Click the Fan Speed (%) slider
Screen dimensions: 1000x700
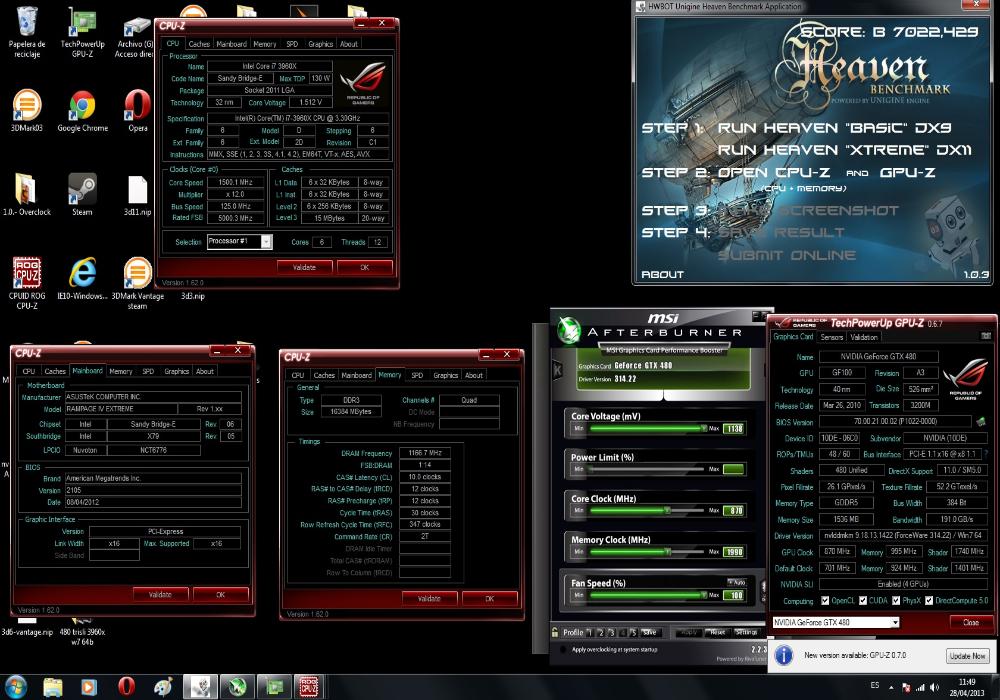point(649,595)
